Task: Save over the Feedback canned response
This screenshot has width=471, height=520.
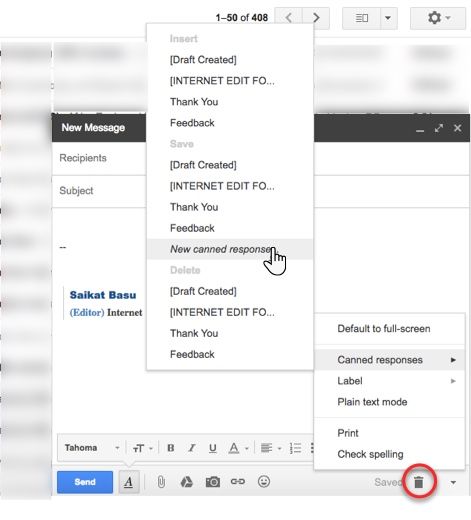Action: point(230,228)
